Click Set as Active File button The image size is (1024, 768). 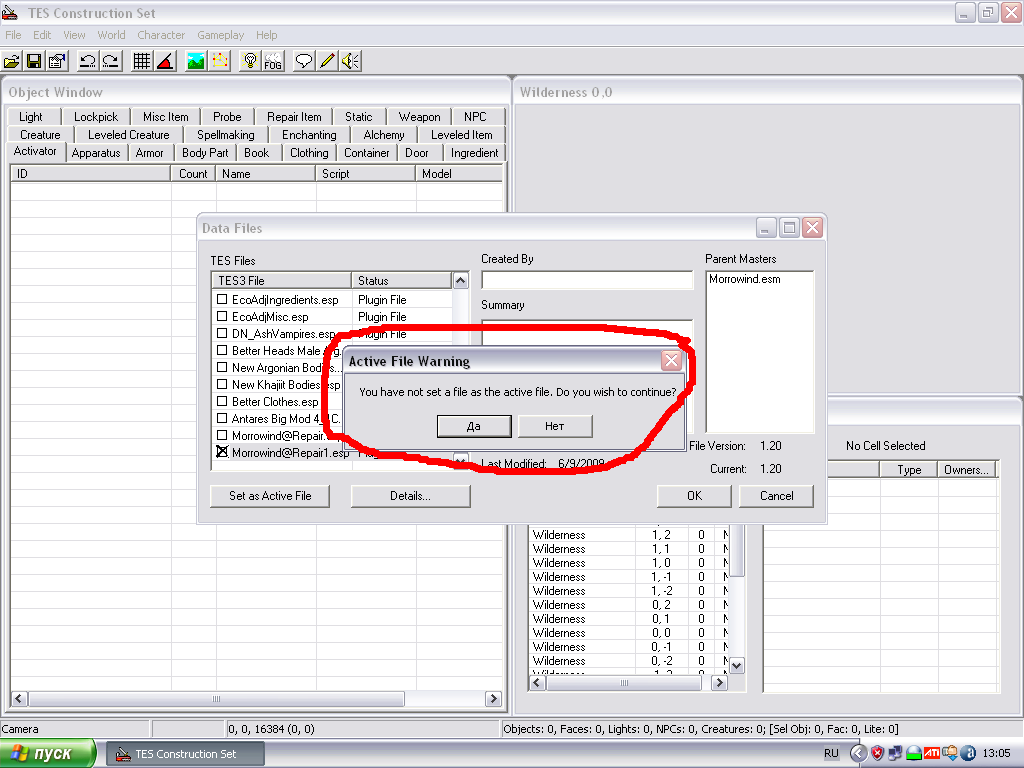(x=270, y=496)
